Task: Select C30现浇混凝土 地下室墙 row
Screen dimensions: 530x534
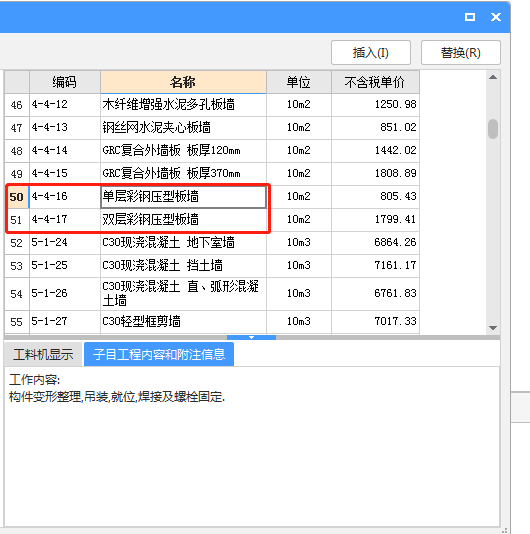Action: (212, 243)
